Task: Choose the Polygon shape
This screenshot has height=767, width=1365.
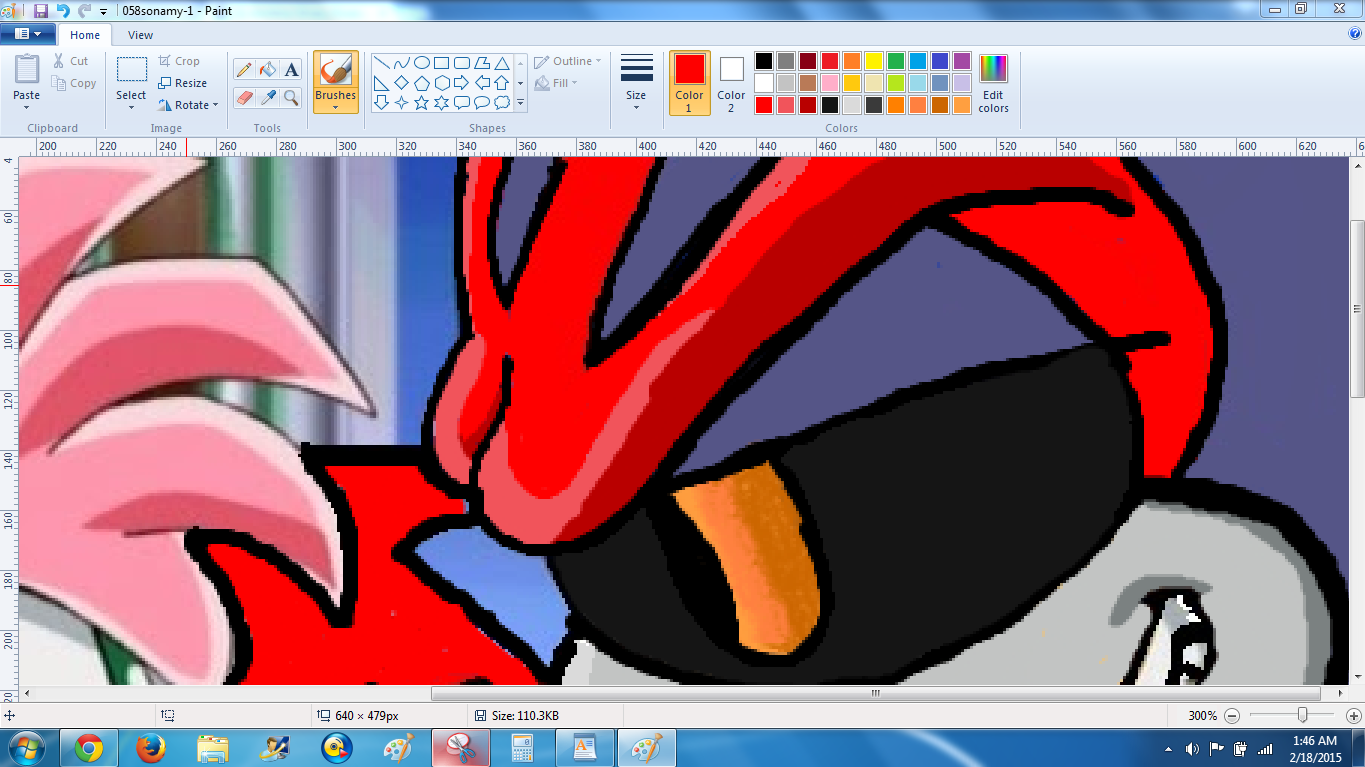Action: pyautogui.click(x=481, y=62)
